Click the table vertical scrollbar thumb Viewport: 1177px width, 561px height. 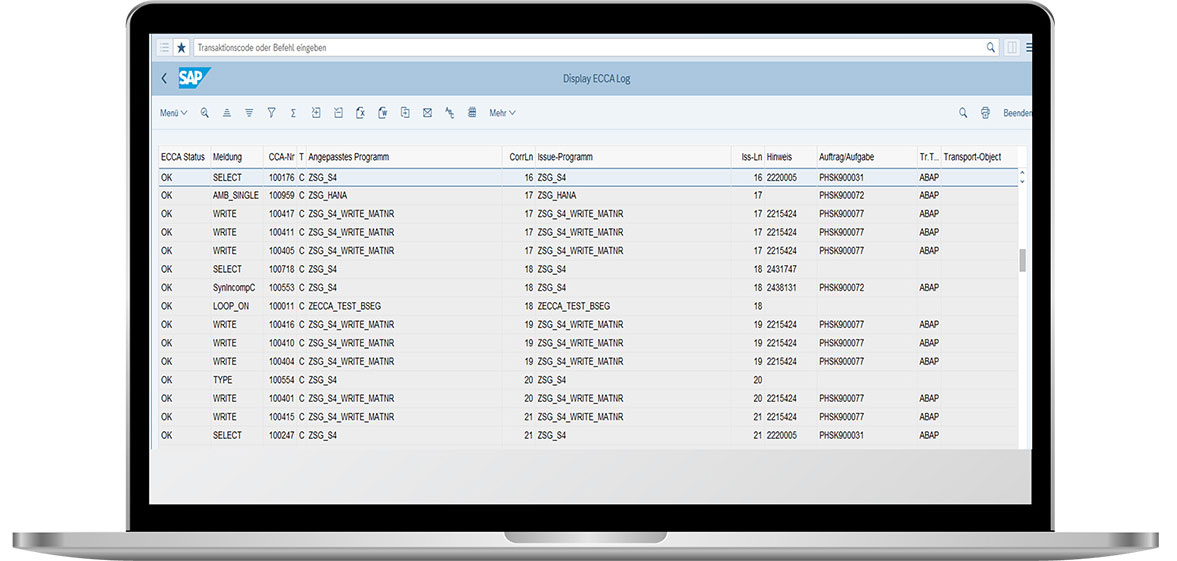pos(1022,261)
